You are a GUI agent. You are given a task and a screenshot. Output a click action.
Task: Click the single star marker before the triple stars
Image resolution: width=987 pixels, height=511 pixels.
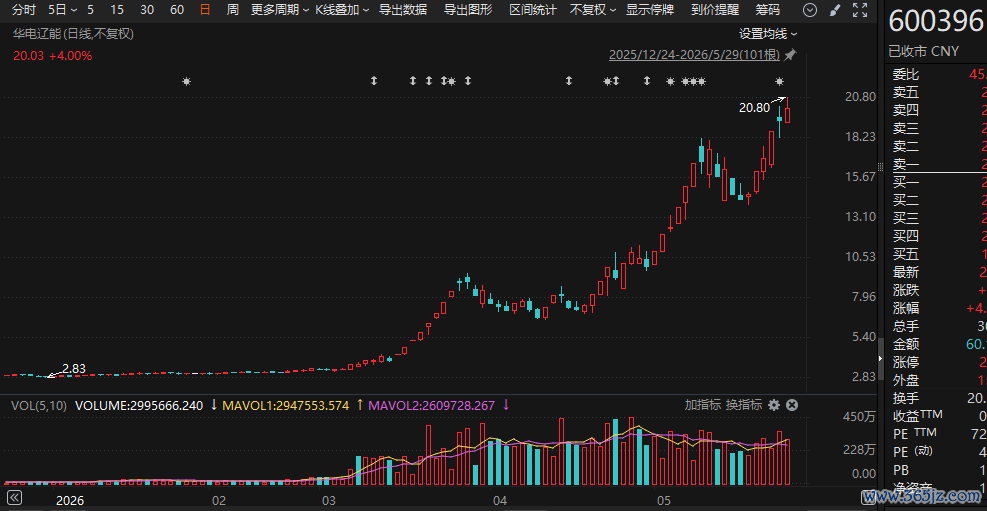[x=670, y=81]
